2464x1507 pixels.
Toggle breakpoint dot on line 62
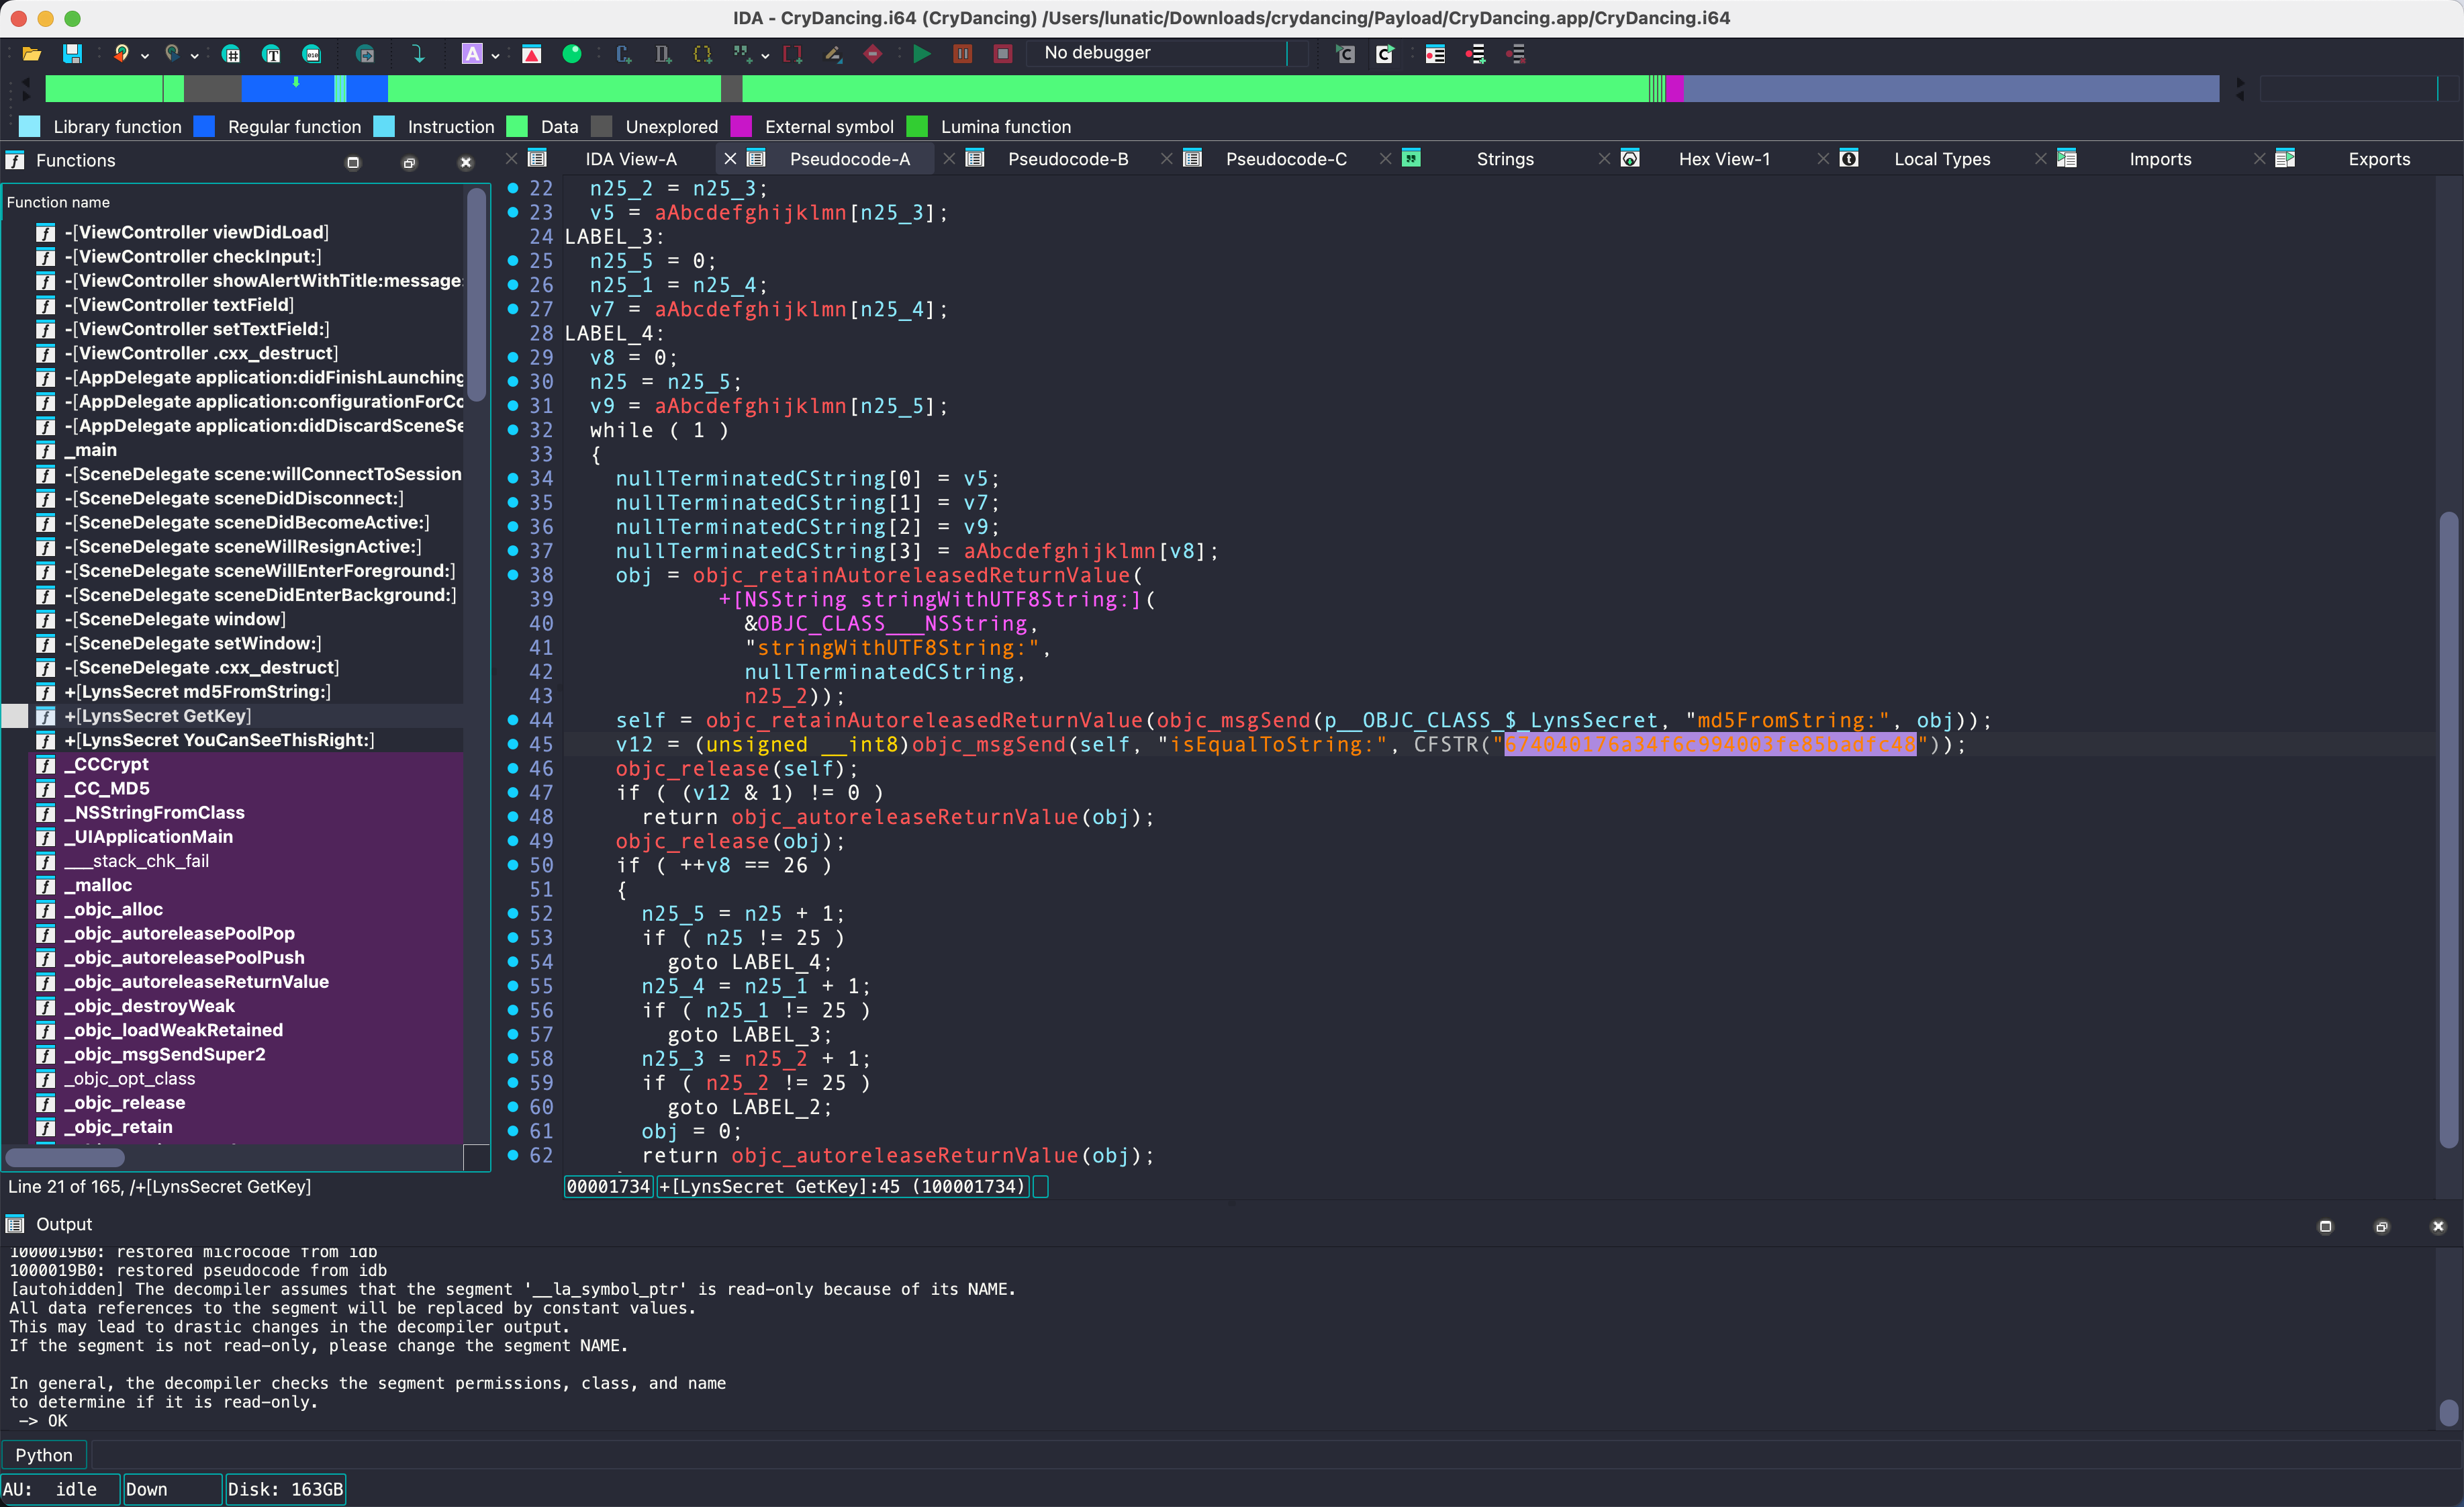click(513, 1155)
